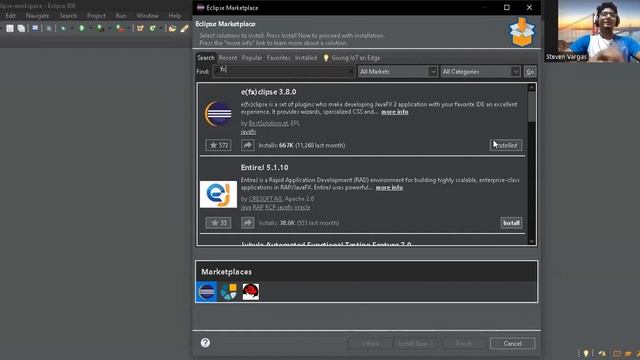Click the javafx tag under e(fx)clipse
Screen dimensions: 640x360
coord(248,132)
